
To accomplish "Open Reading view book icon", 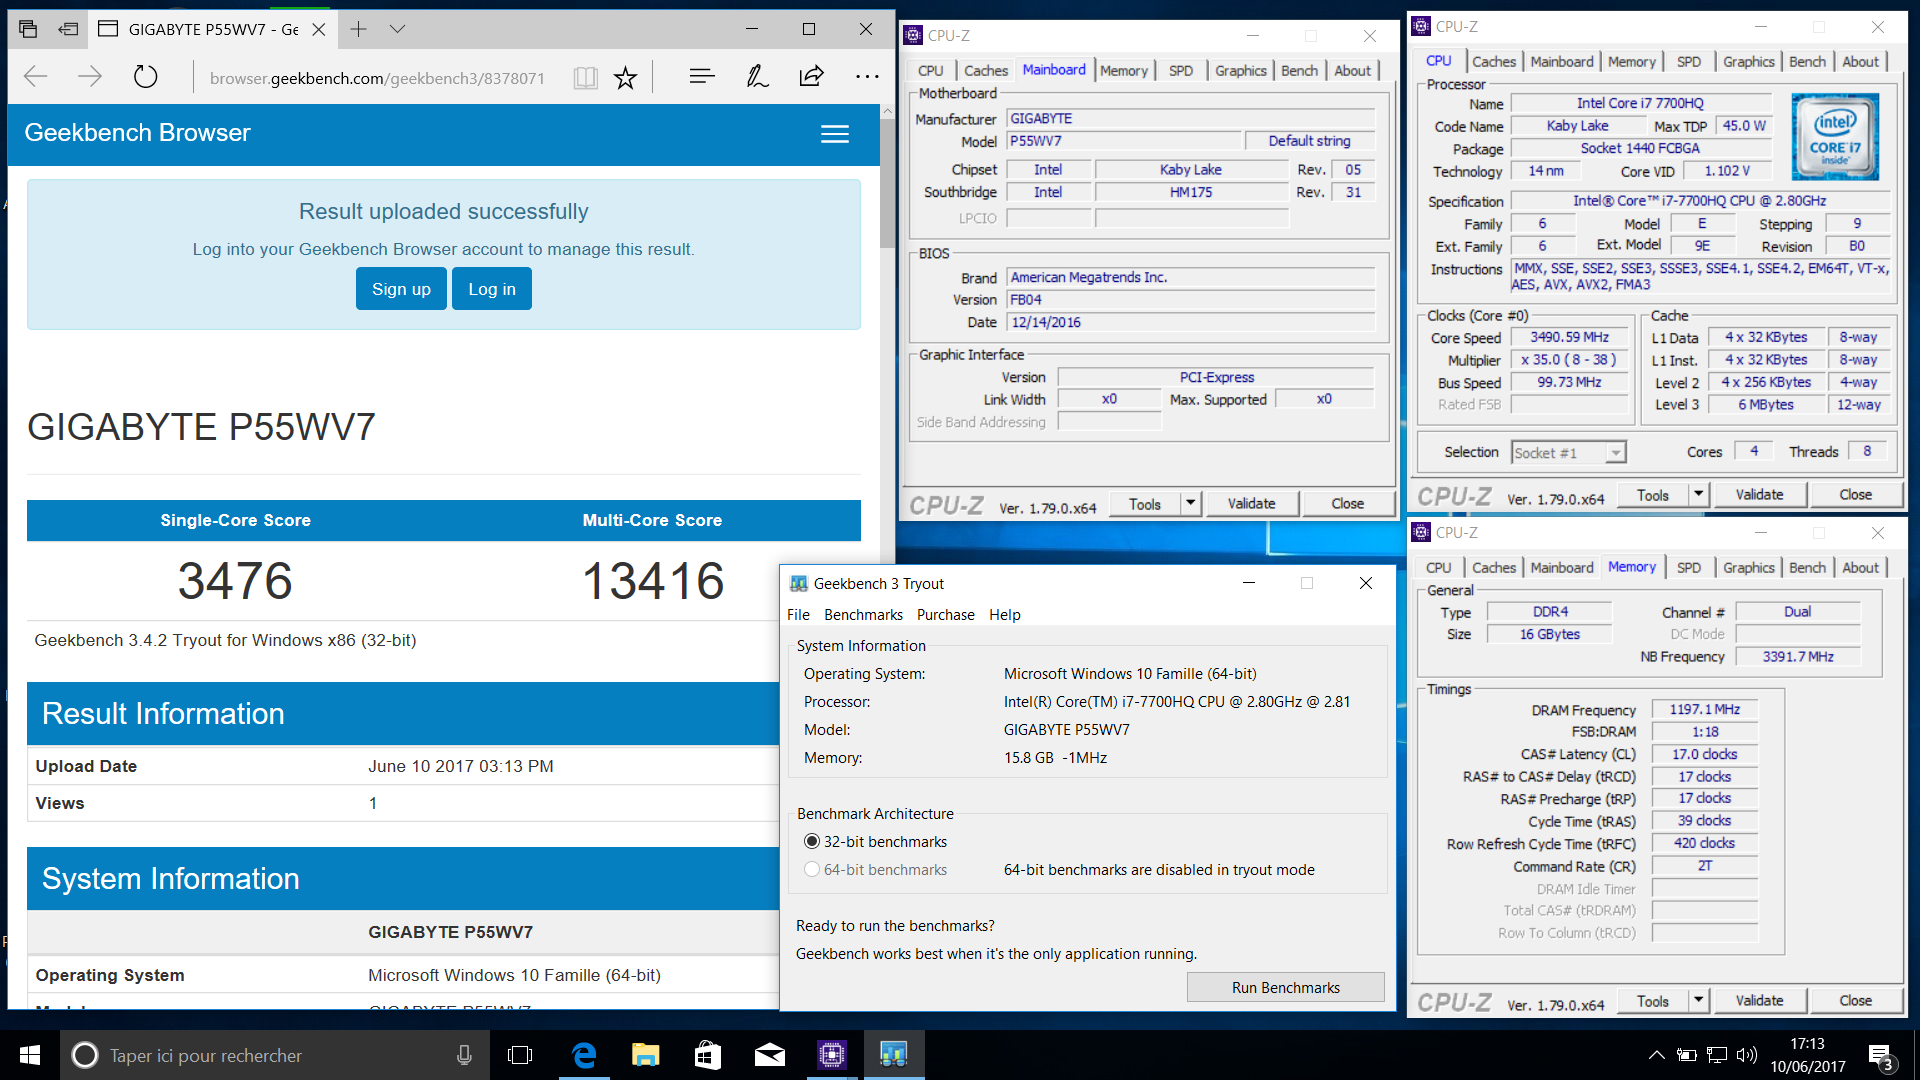I will [585, 78].
